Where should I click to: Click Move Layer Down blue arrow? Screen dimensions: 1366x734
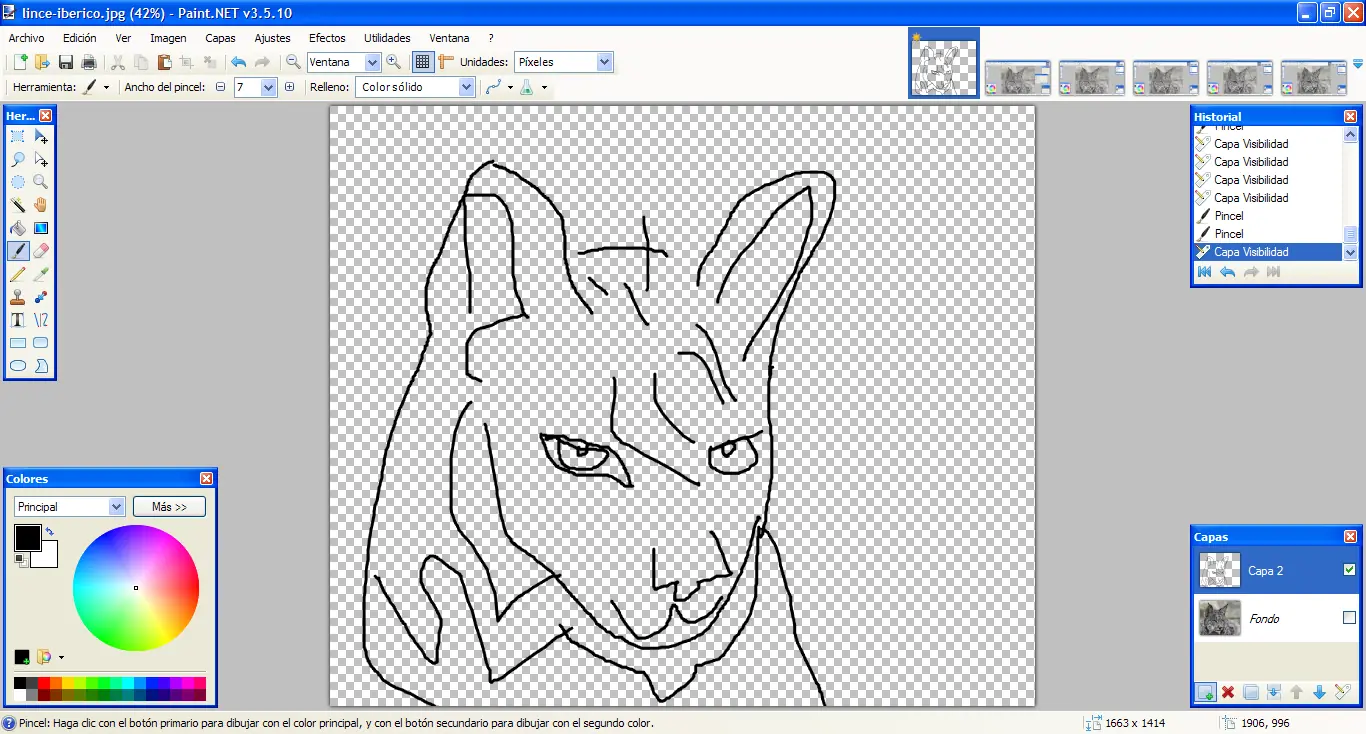pos(1319,692)
